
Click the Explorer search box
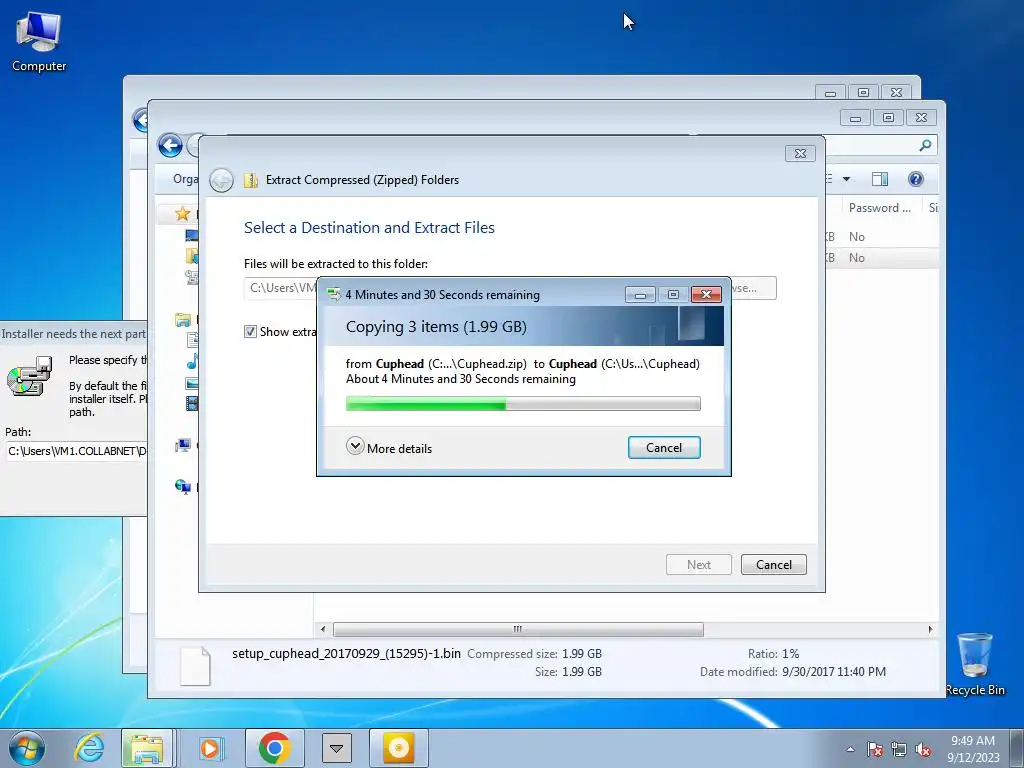882,146
